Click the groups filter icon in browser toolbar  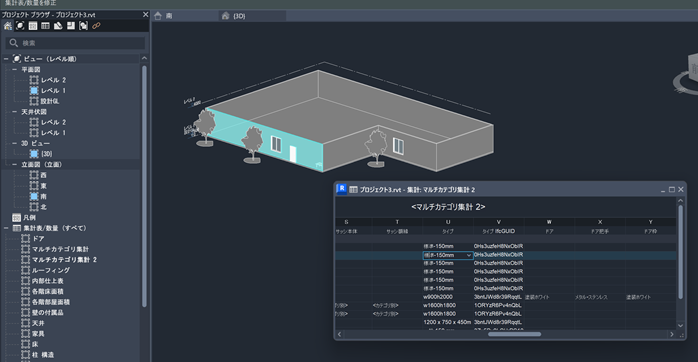pyautogui.click(x=83, y=26)
